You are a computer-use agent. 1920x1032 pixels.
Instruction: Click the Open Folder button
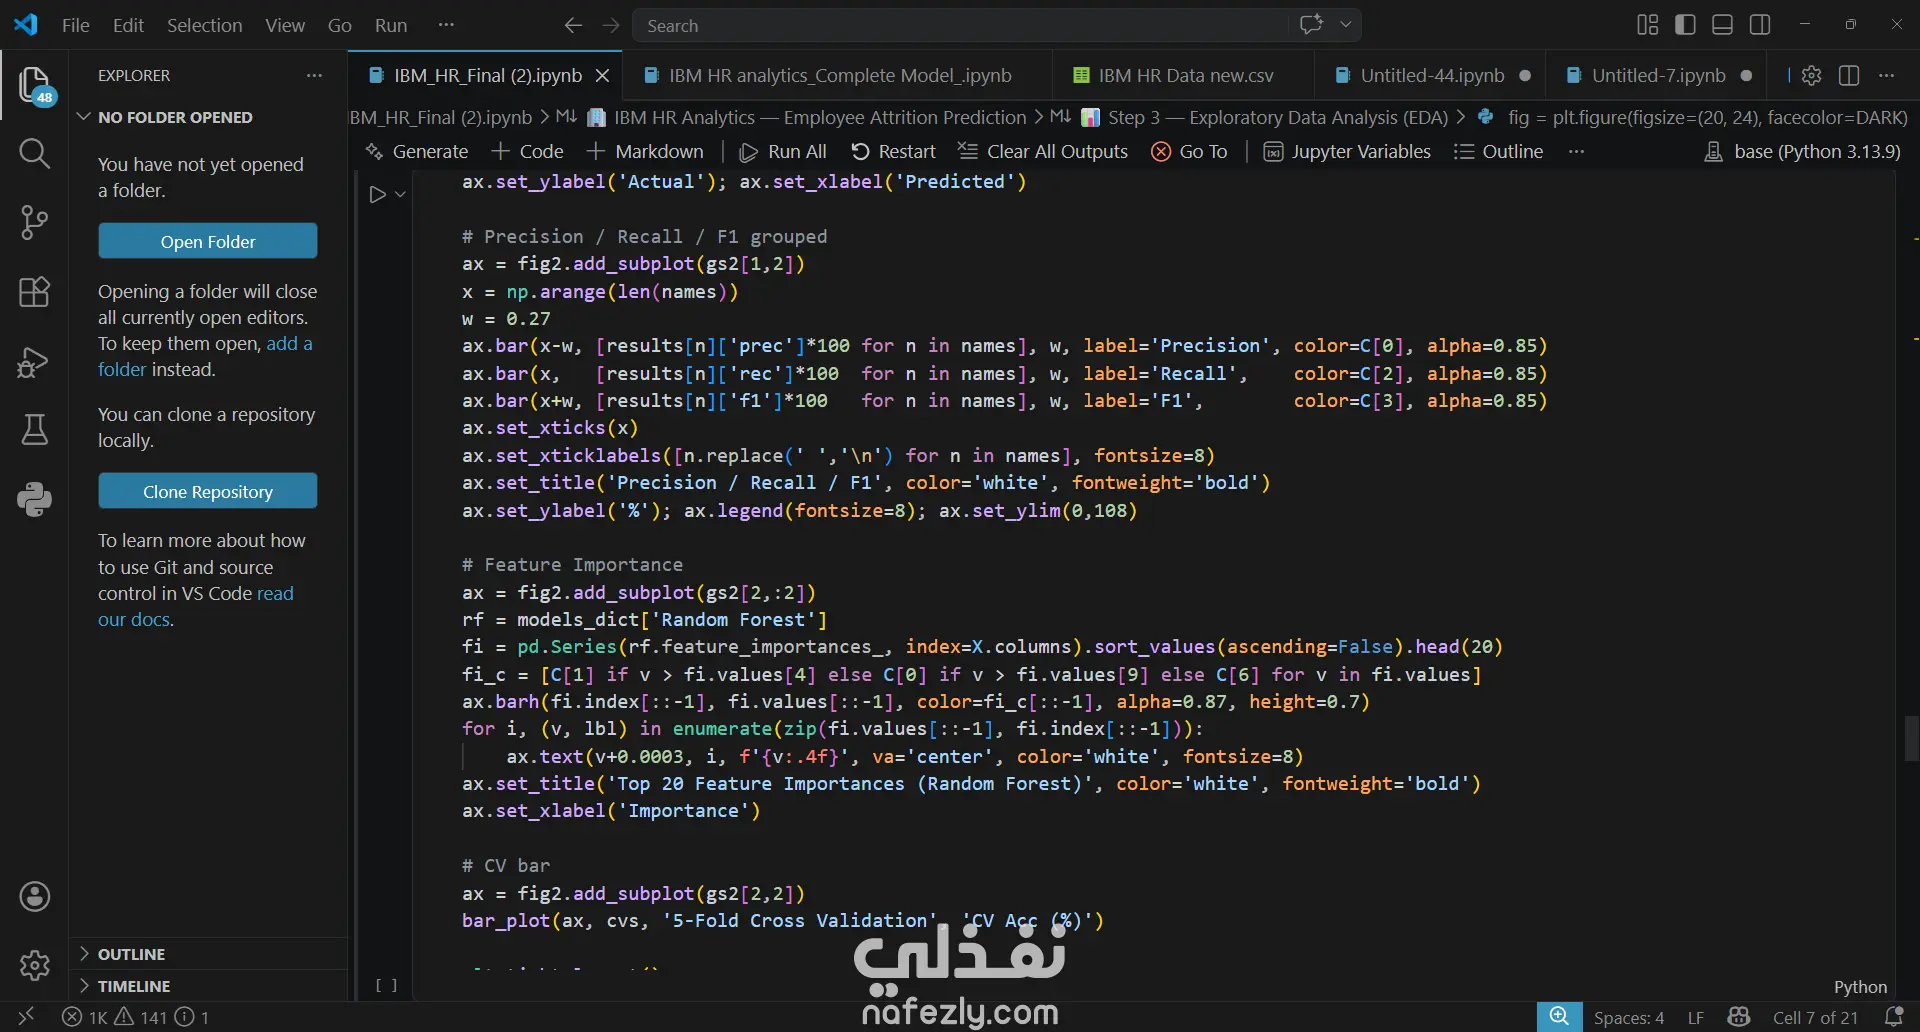click(208, 241)
